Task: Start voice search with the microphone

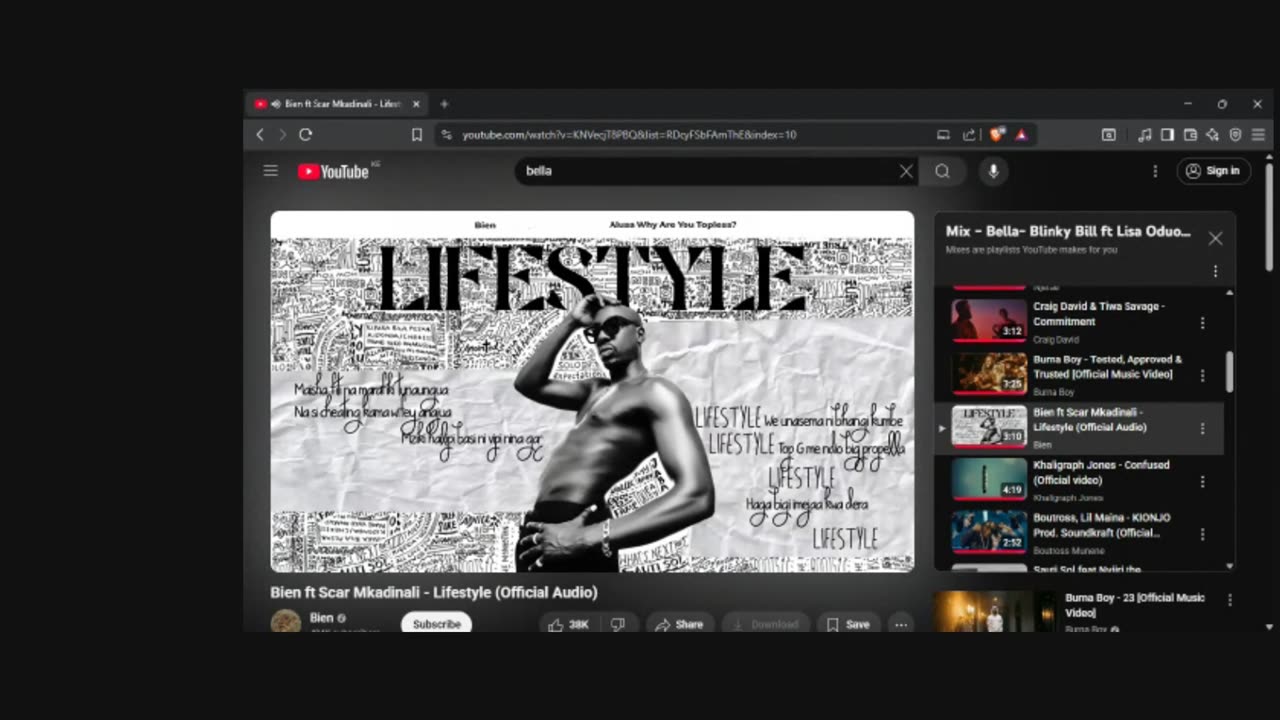Action: (x=993, y=171)
